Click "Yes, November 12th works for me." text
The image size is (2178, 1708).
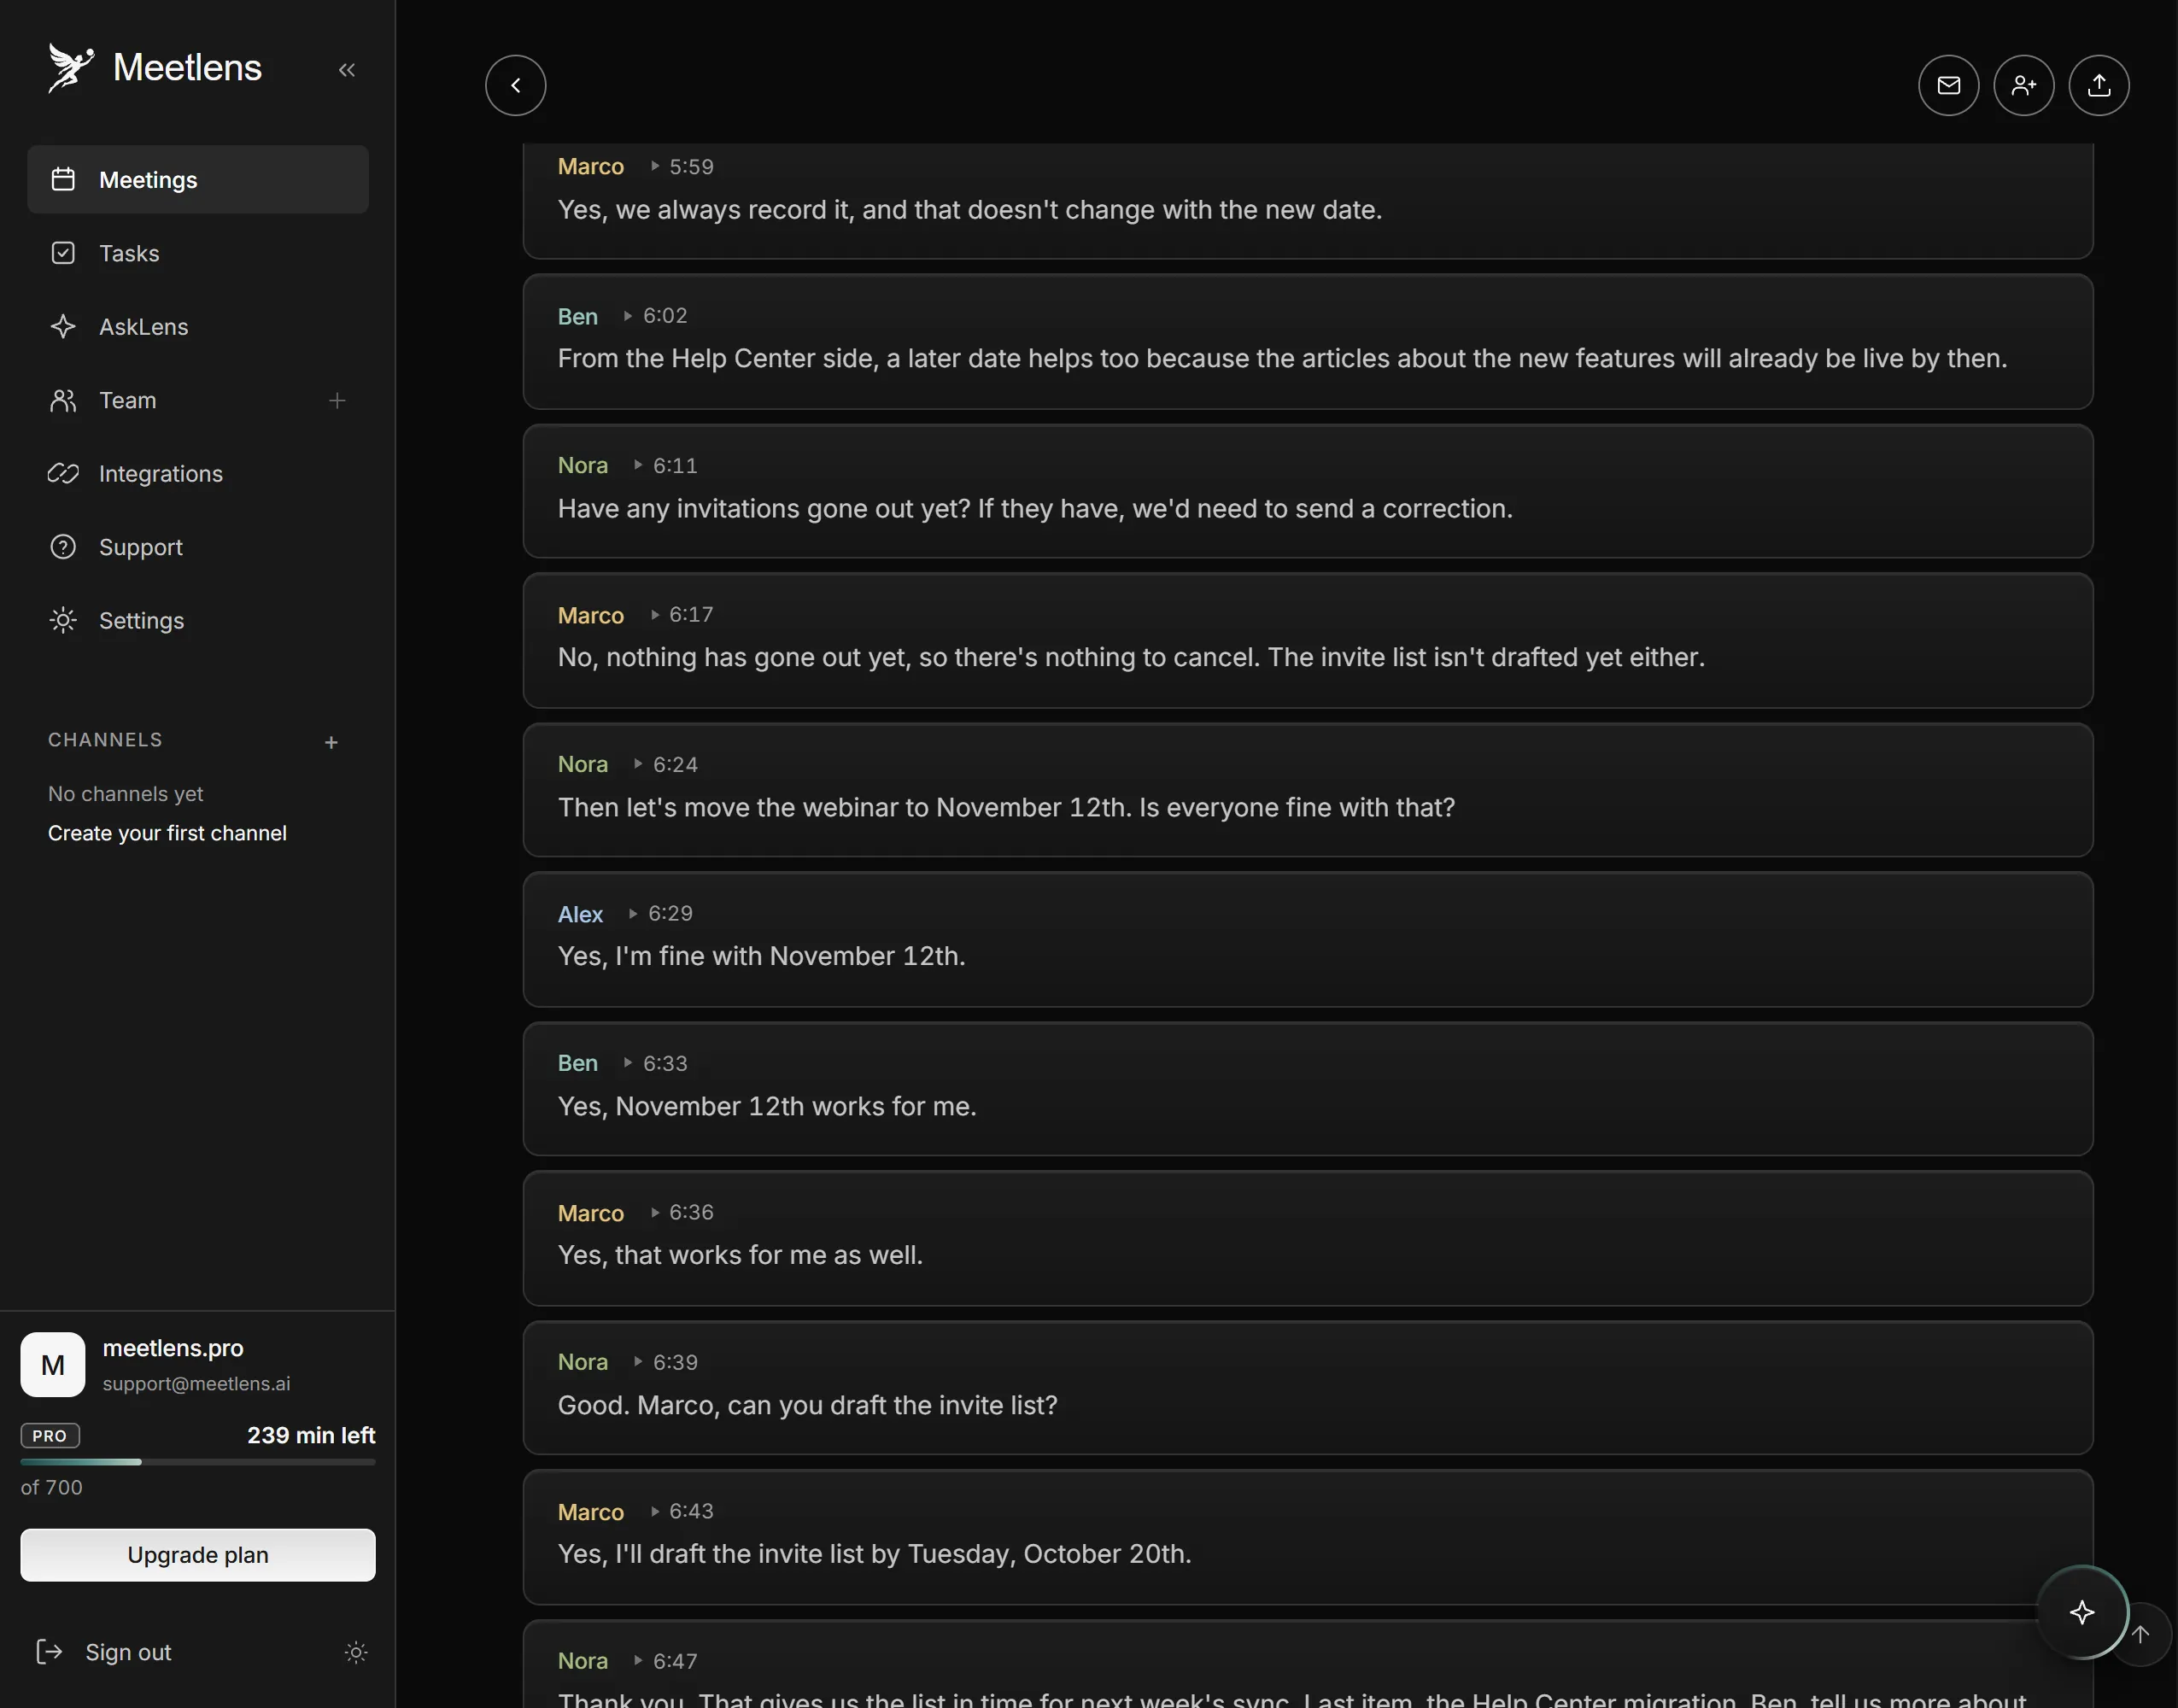[767, 1106]
